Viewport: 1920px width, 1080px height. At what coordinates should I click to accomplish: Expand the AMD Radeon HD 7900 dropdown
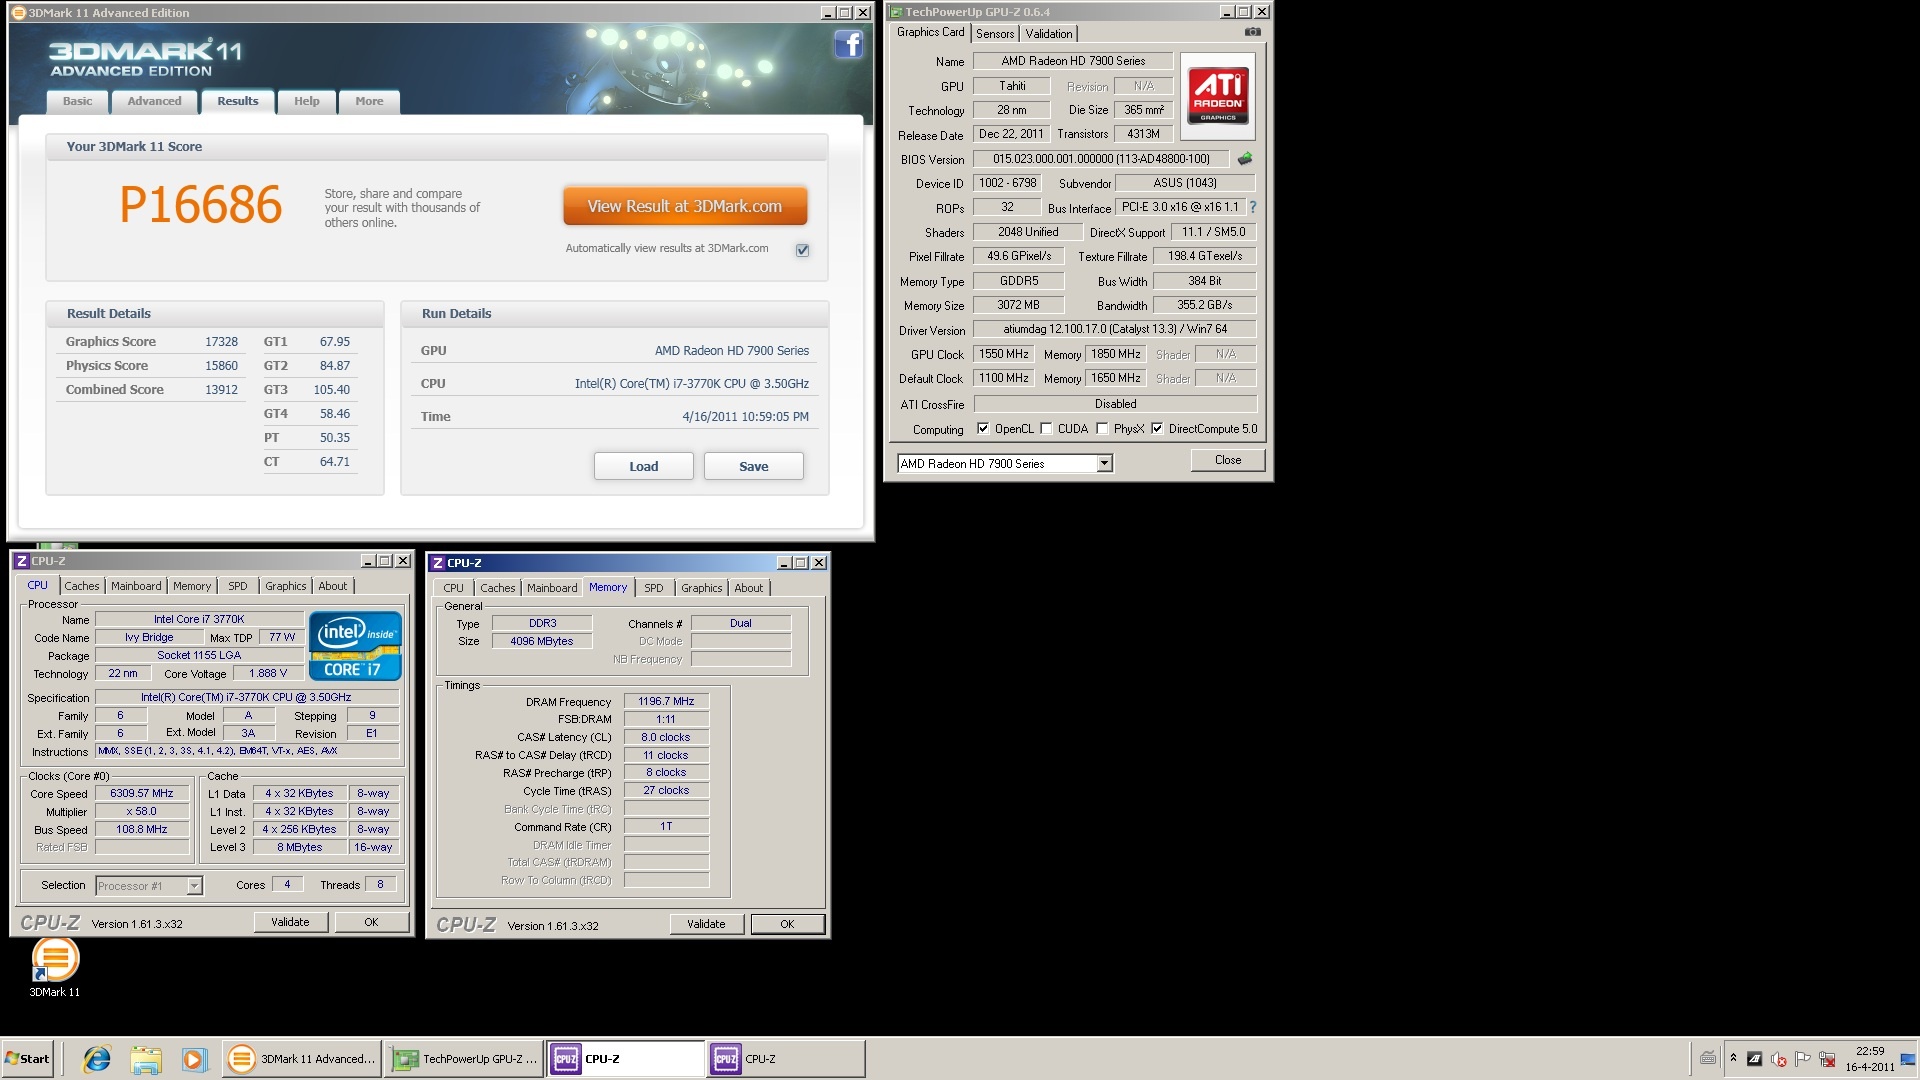(x=1104, y=463)
